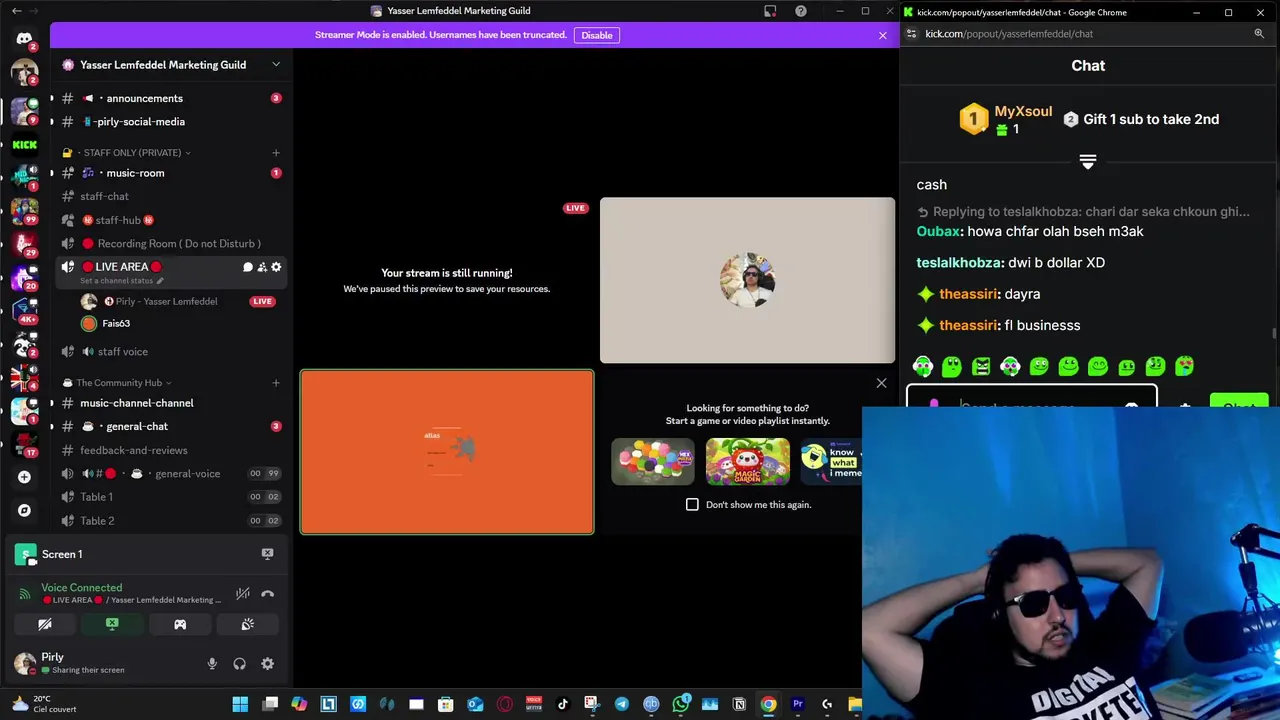Click Gift 1 sub to take 2nd
1280x720 pixels.
pos(1141,119)
